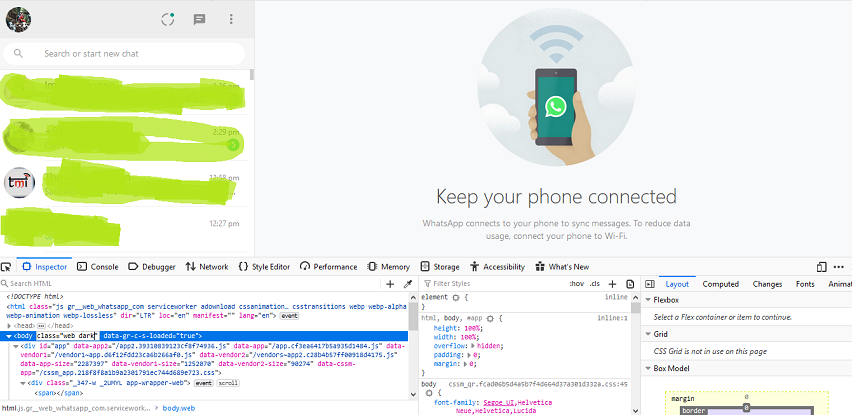Expand the overflow hidden shorthand
Image resolution: width=852 pixels, height=415 pixels.
(472, 346)
